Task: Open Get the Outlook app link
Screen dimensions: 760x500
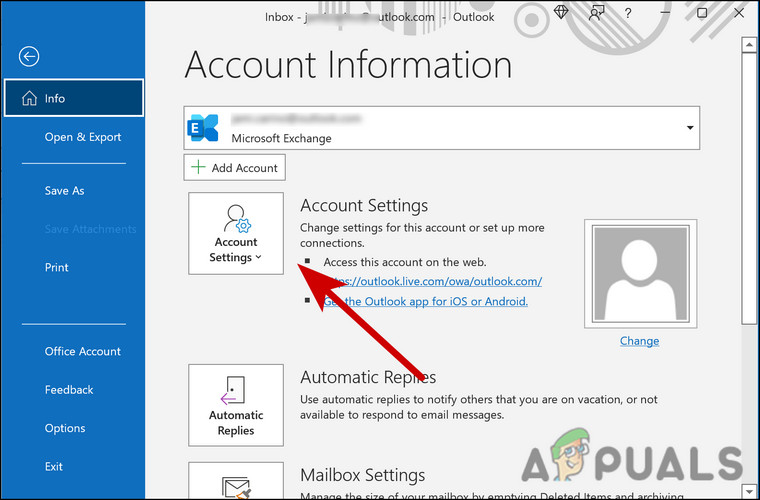Action: coord(426,301)
